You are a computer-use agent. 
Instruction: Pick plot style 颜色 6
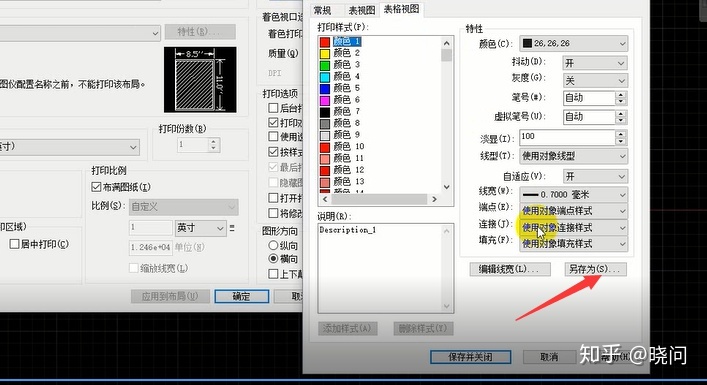[346, 100]
